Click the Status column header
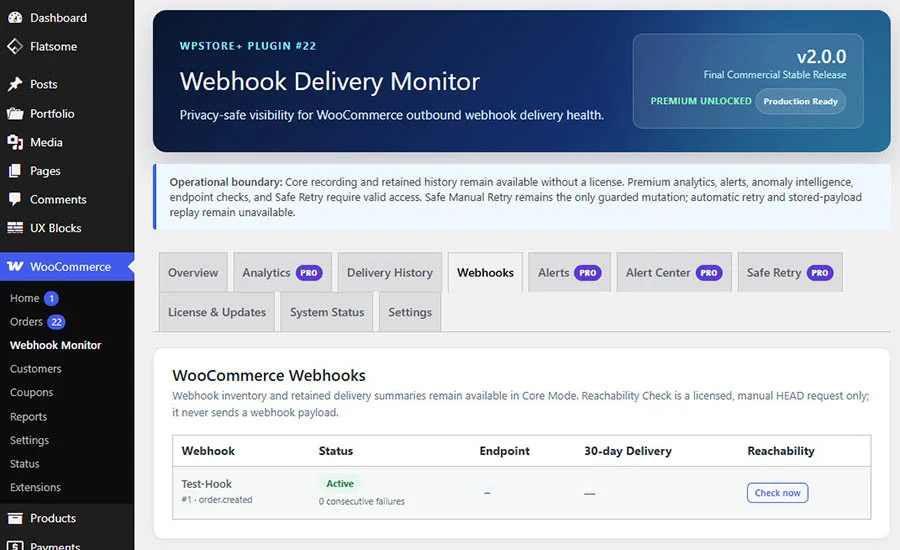The width and height of the screenshot is (900, 550). (x=336, y=451)
